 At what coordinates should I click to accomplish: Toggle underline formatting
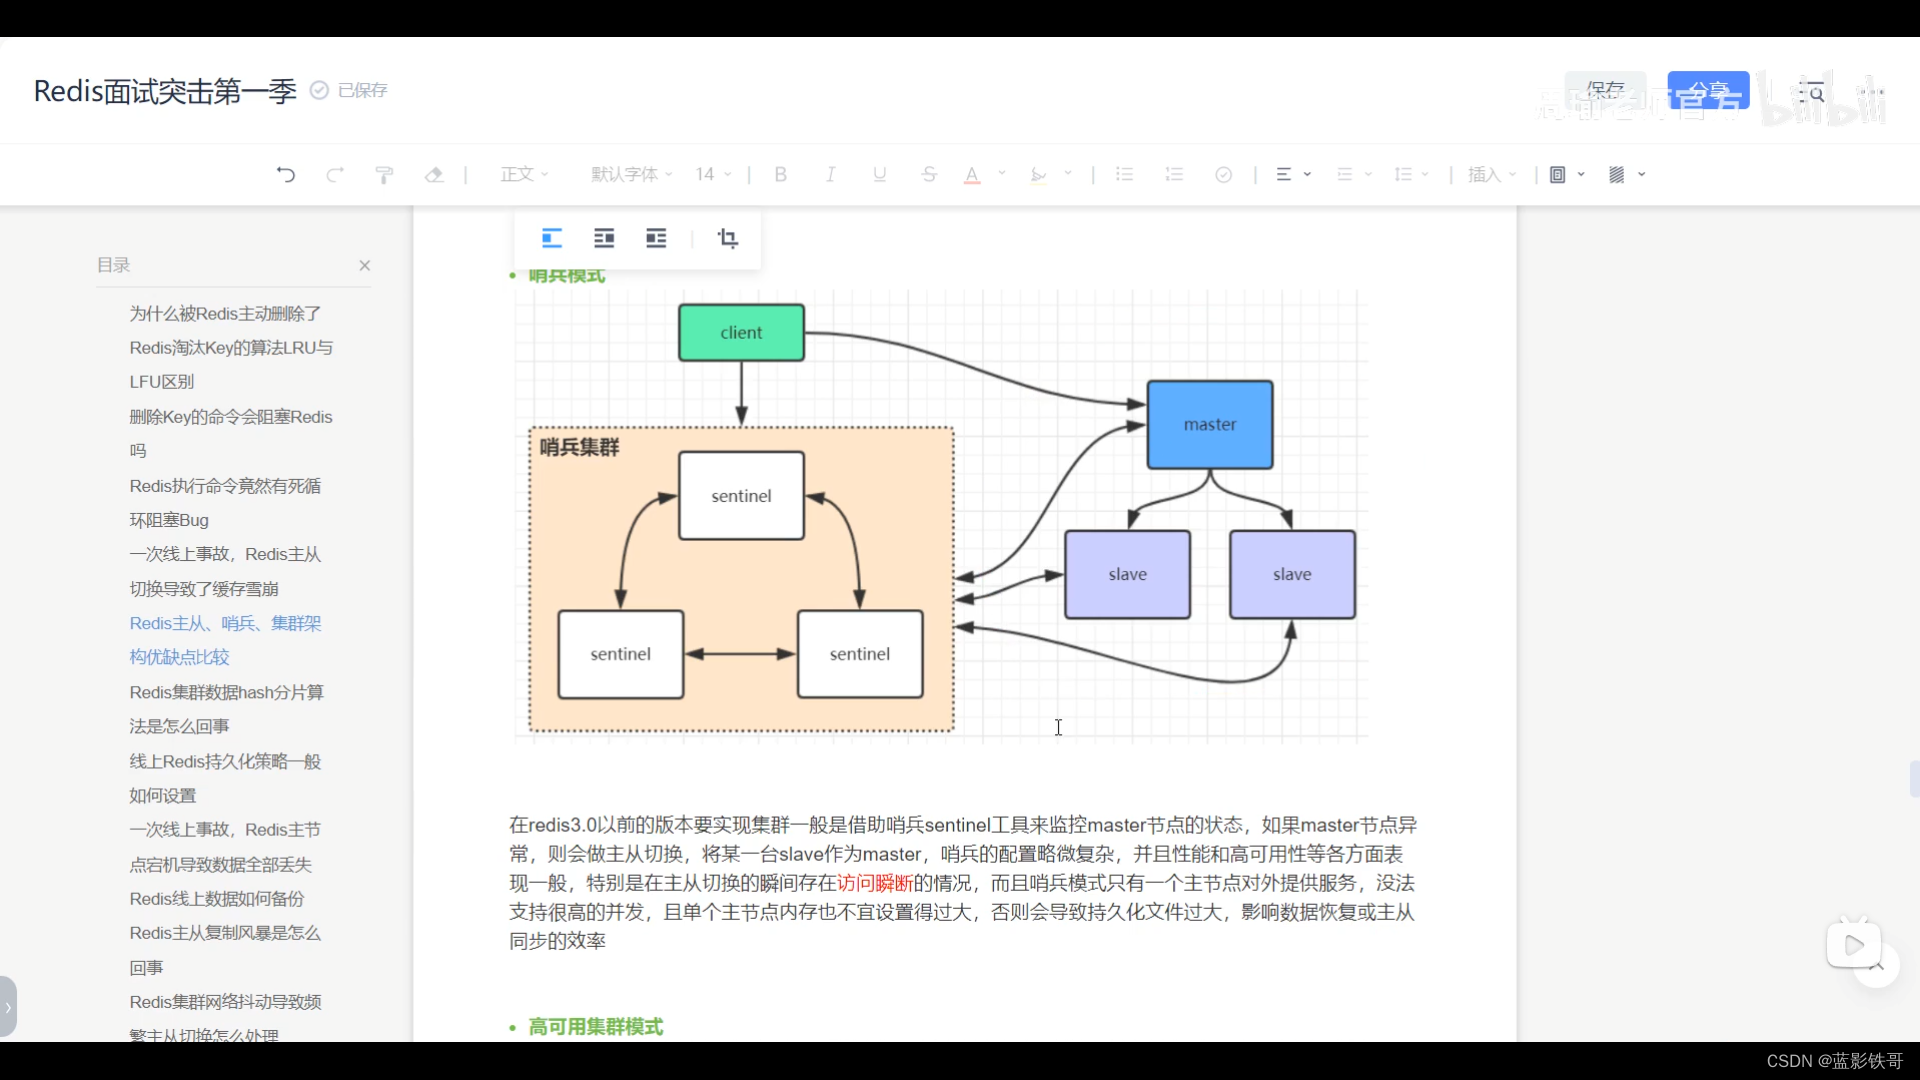pyautogui.click(x=880, y=175)
